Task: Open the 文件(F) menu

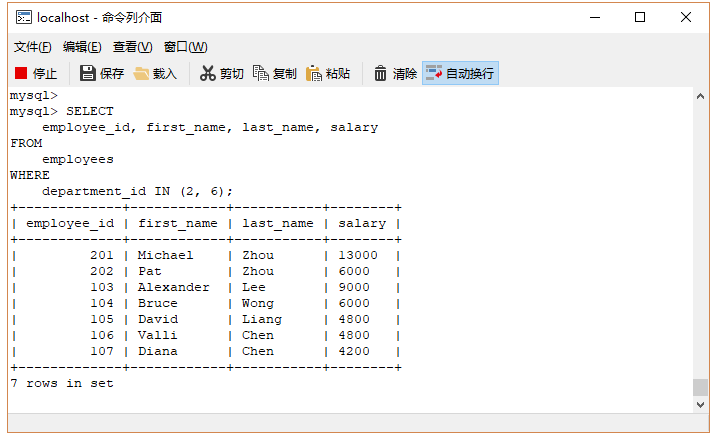Action: click(32, 47)
